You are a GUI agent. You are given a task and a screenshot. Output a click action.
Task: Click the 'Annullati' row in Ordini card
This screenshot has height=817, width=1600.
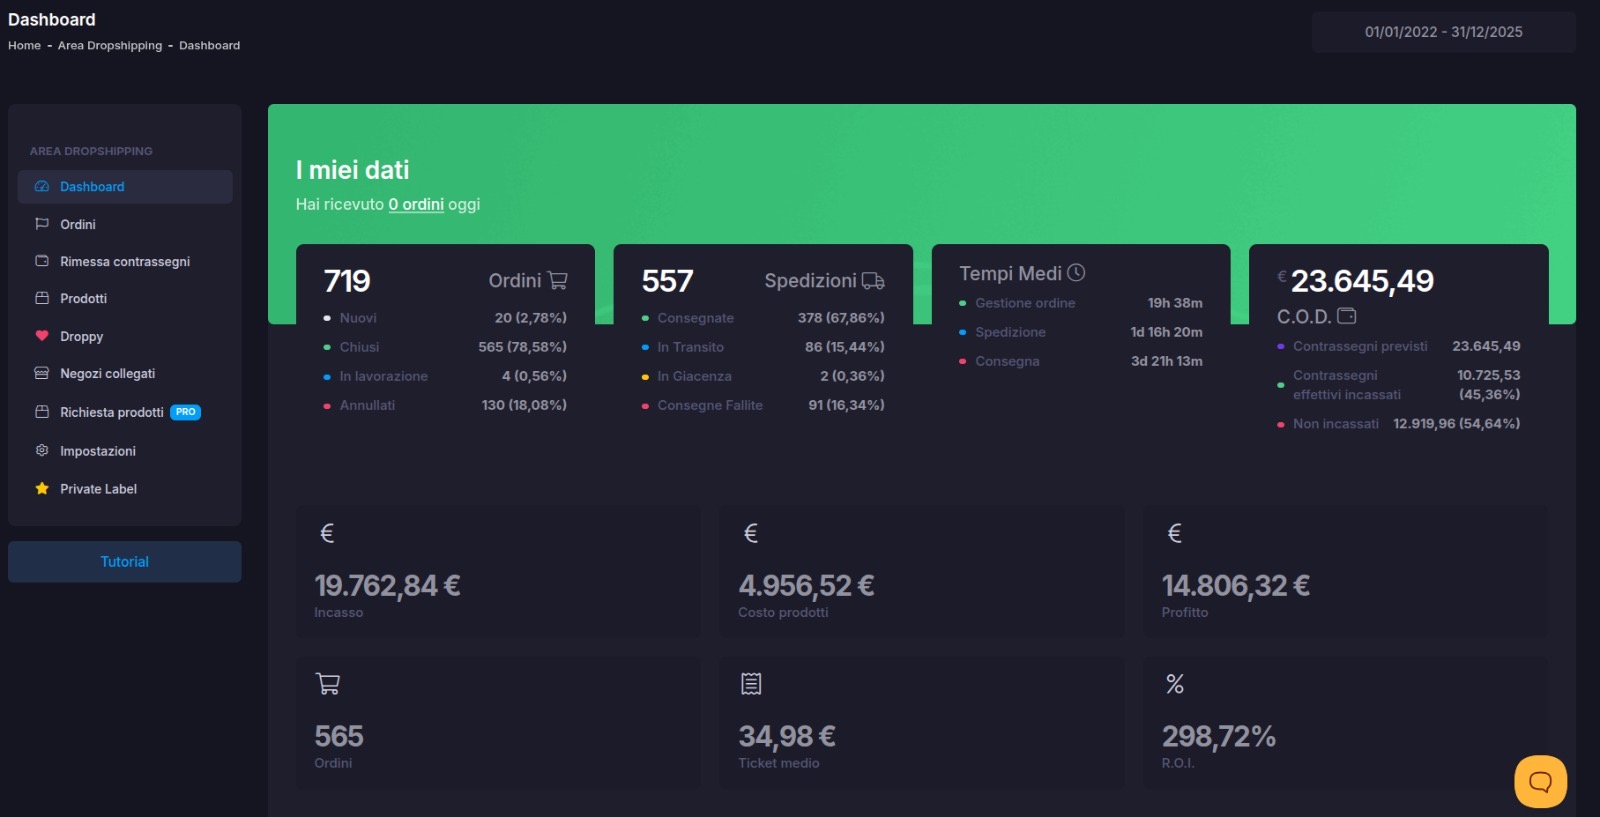(x=445, y=405)
